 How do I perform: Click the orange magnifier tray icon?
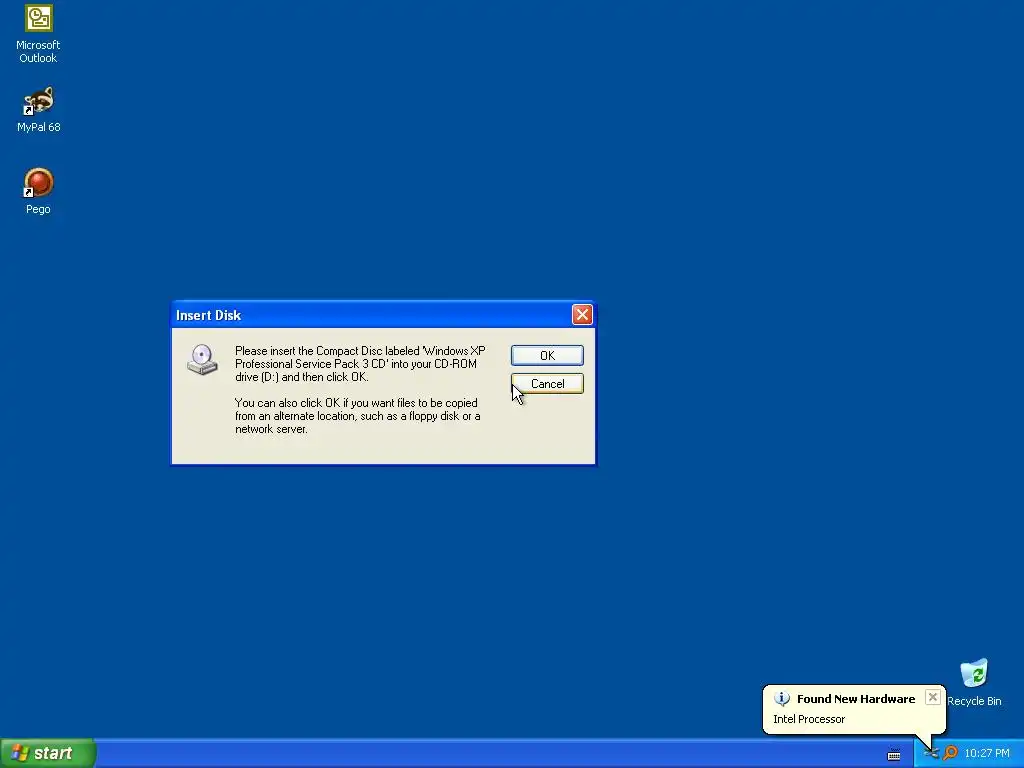coord(950,753)
